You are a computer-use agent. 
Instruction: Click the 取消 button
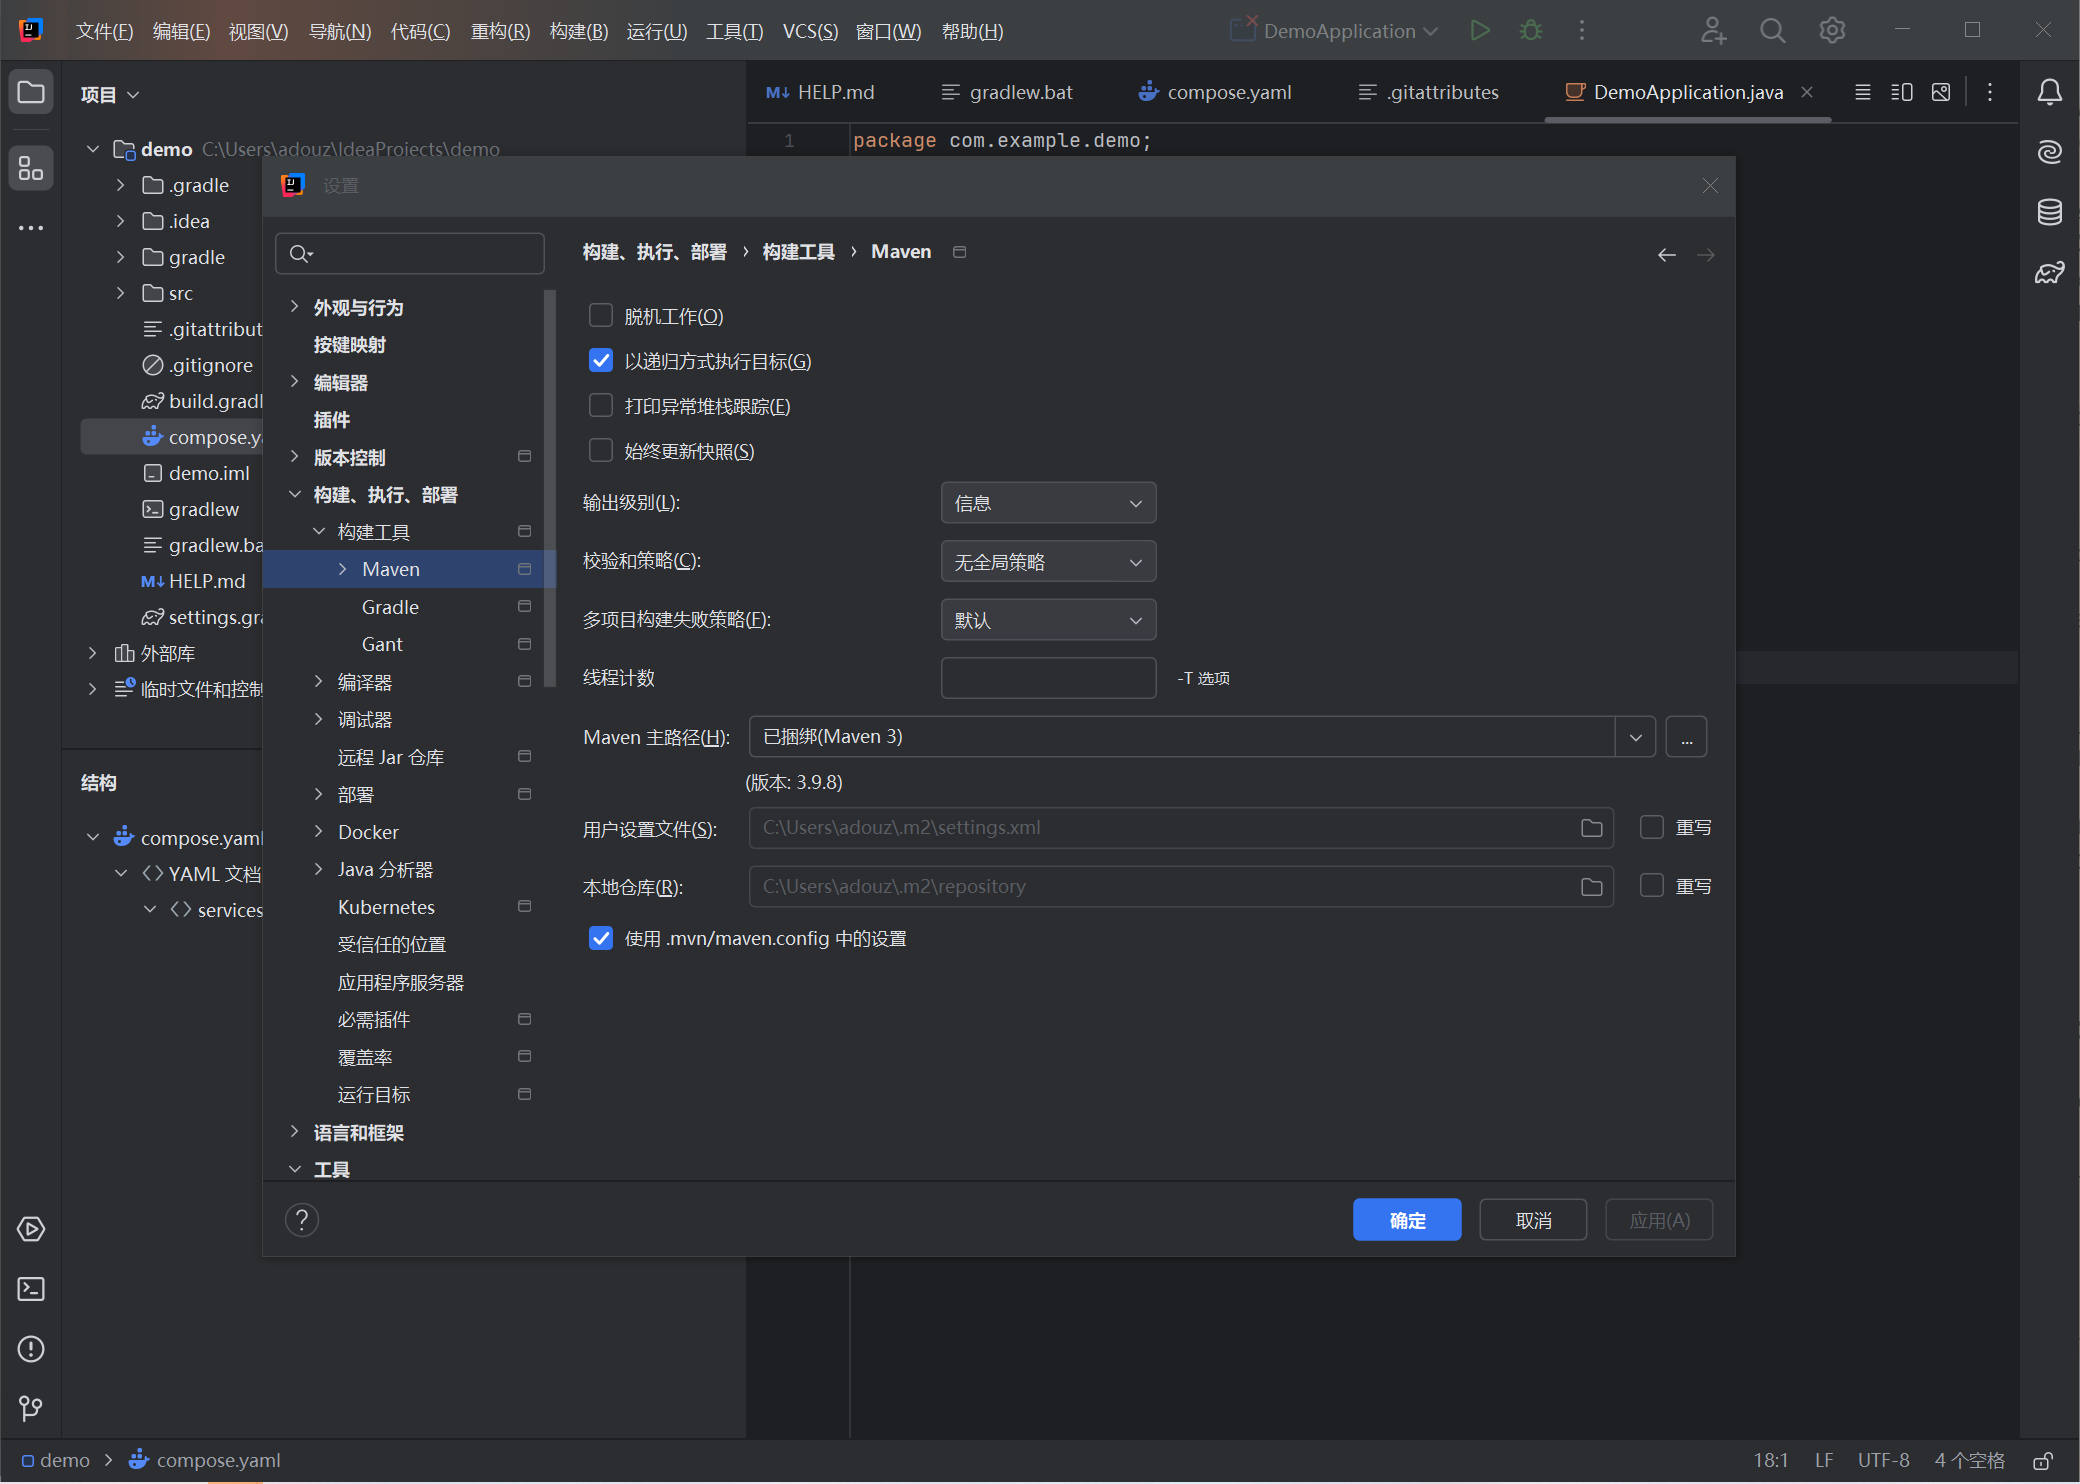click(1532, 1220)
